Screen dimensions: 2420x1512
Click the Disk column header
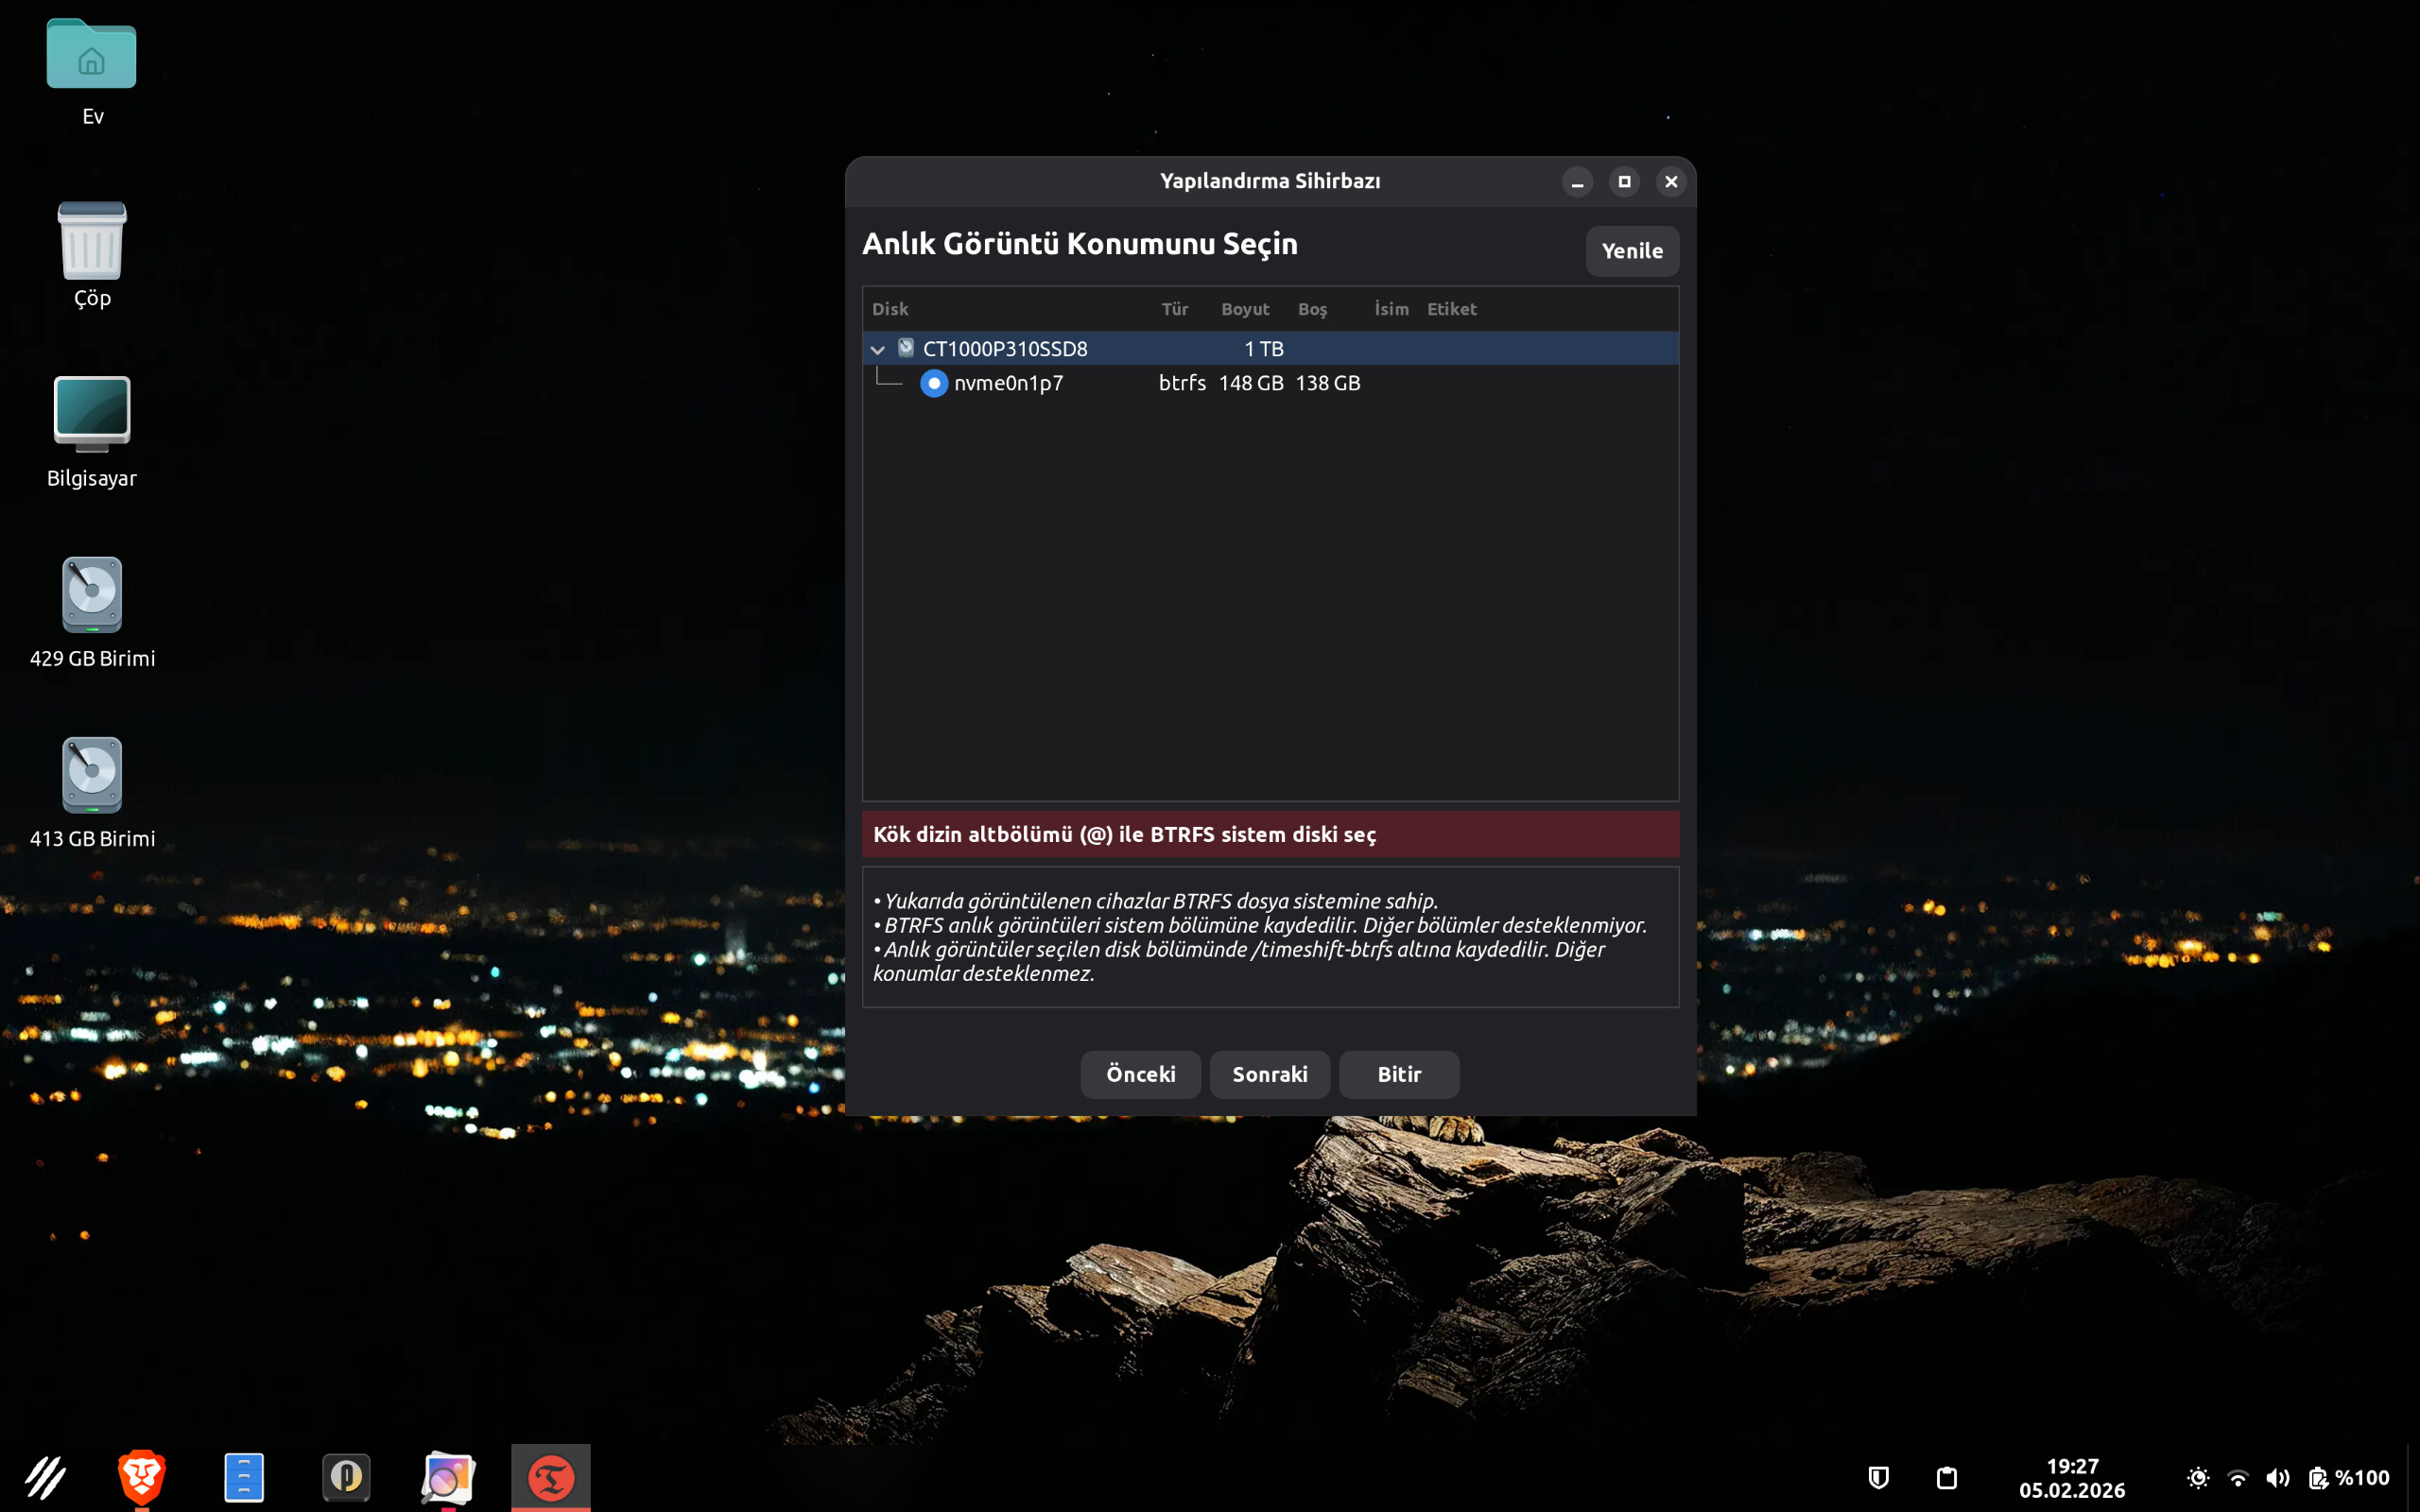click(890, 309)
